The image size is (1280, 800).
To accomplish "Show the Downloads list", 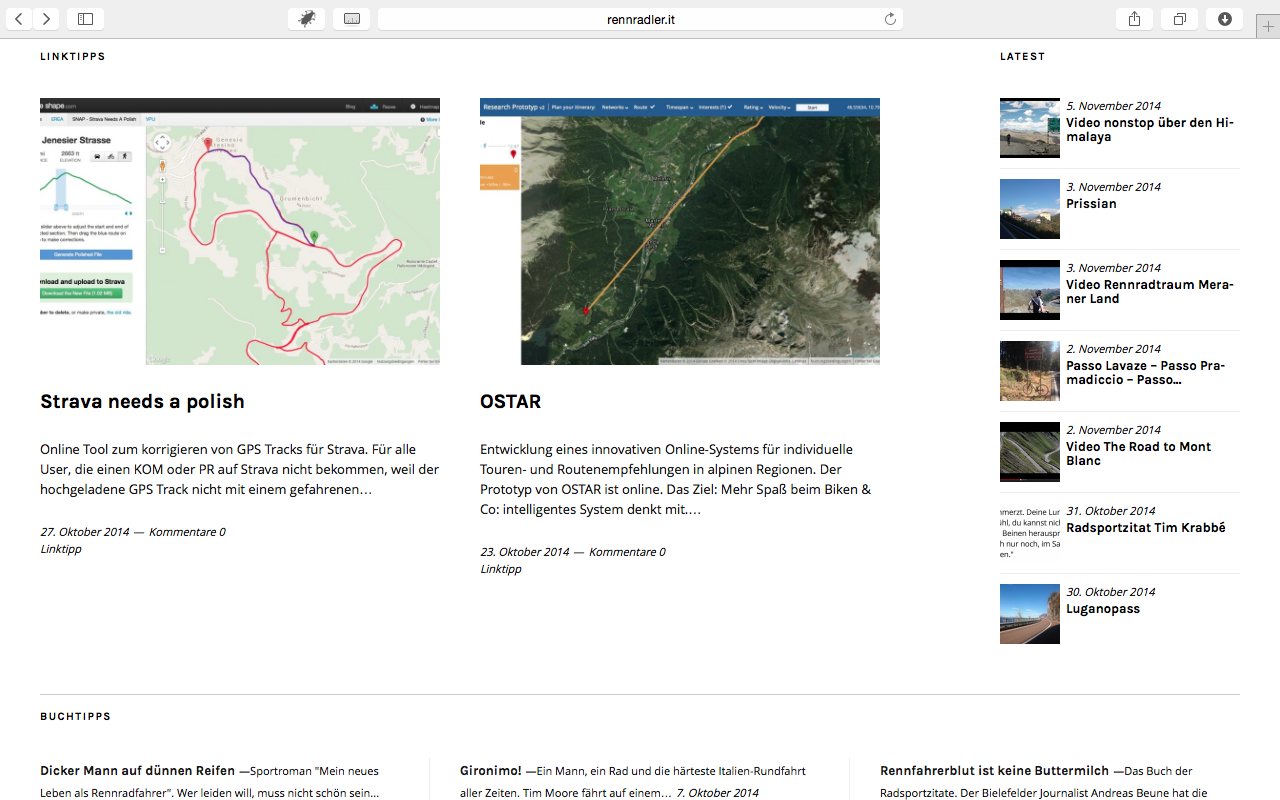I will [x=1224, y=19].
